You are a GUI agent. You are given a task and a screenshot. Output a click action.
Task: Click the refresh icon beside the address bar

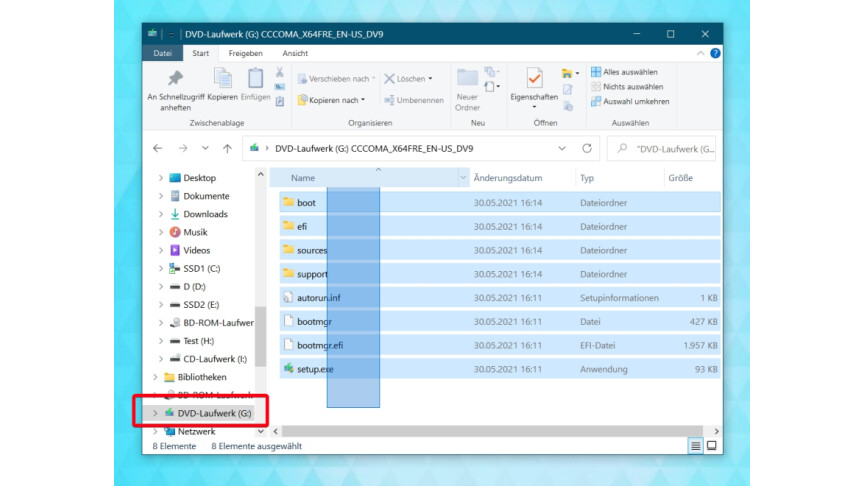[587, 148]
